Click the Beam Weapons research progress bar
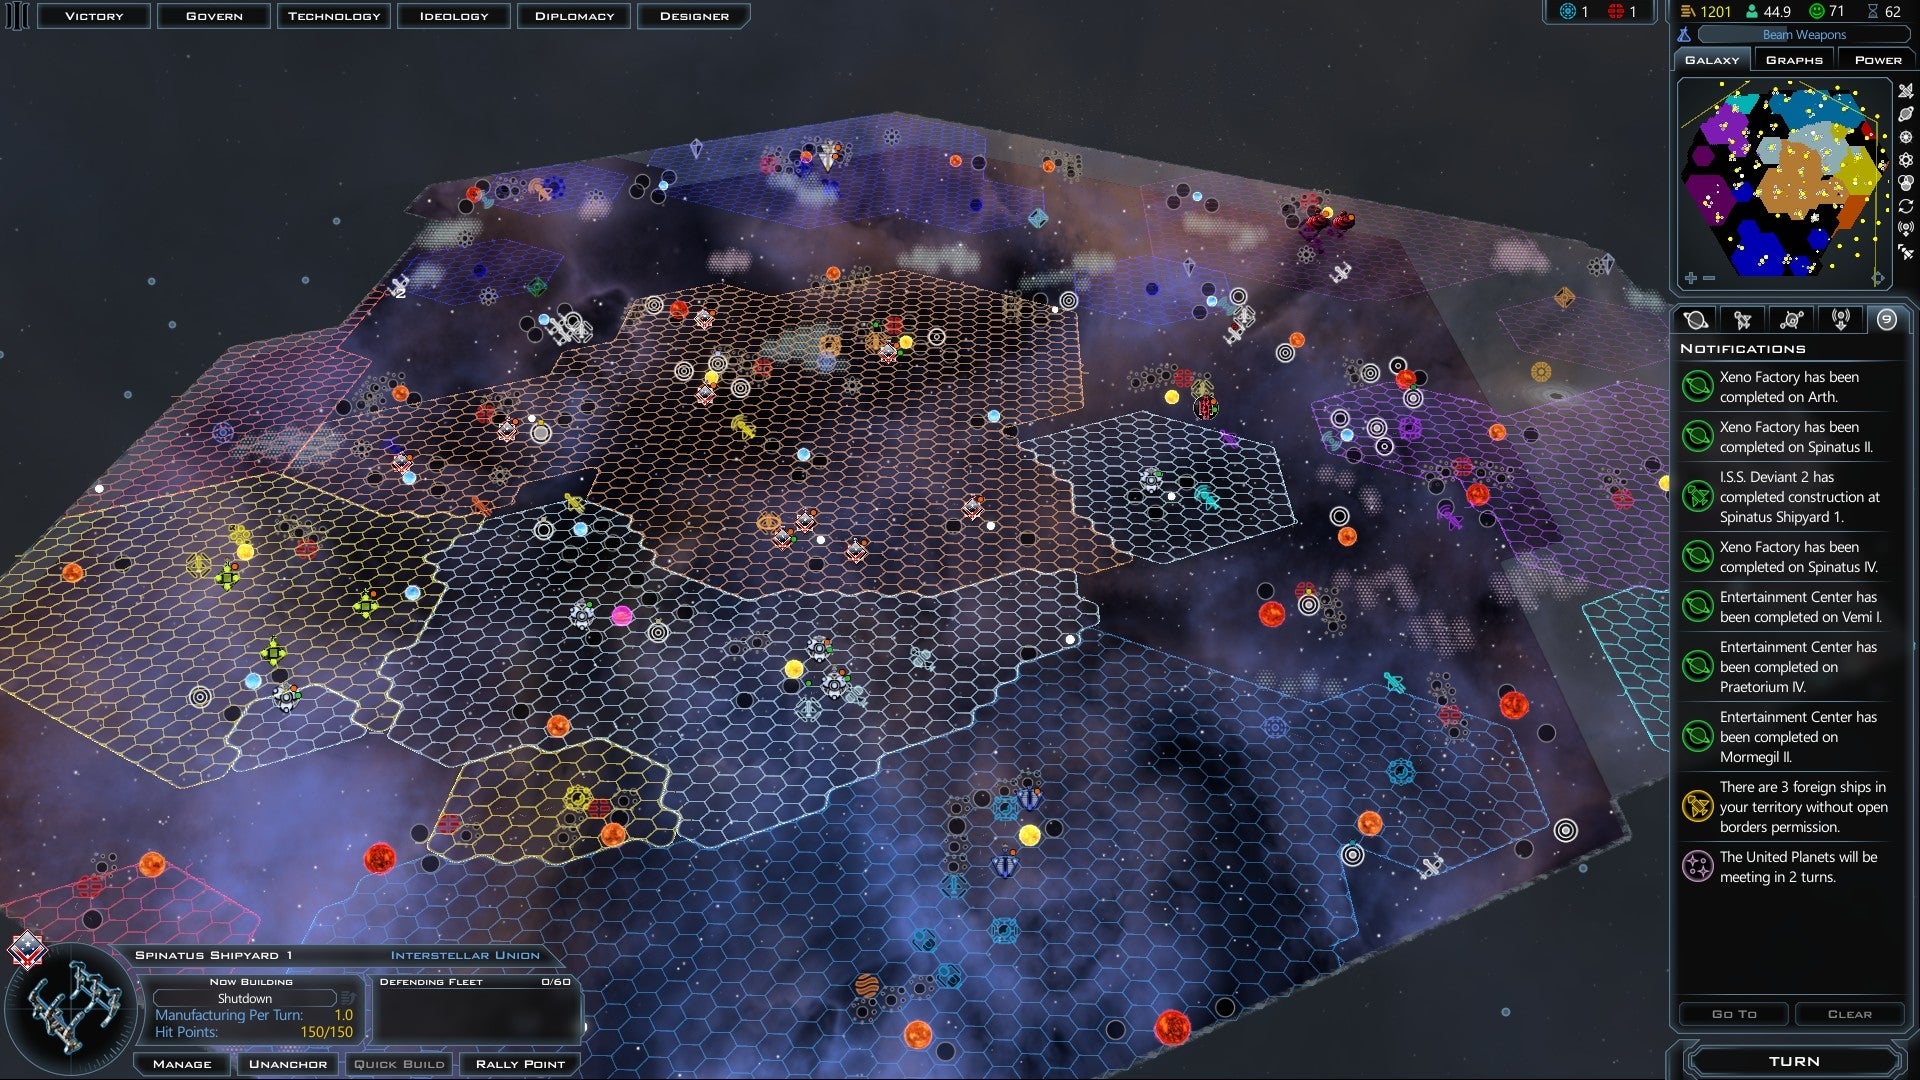The width and height of the screenshot is (1920, 1080). click(1803, 35)
